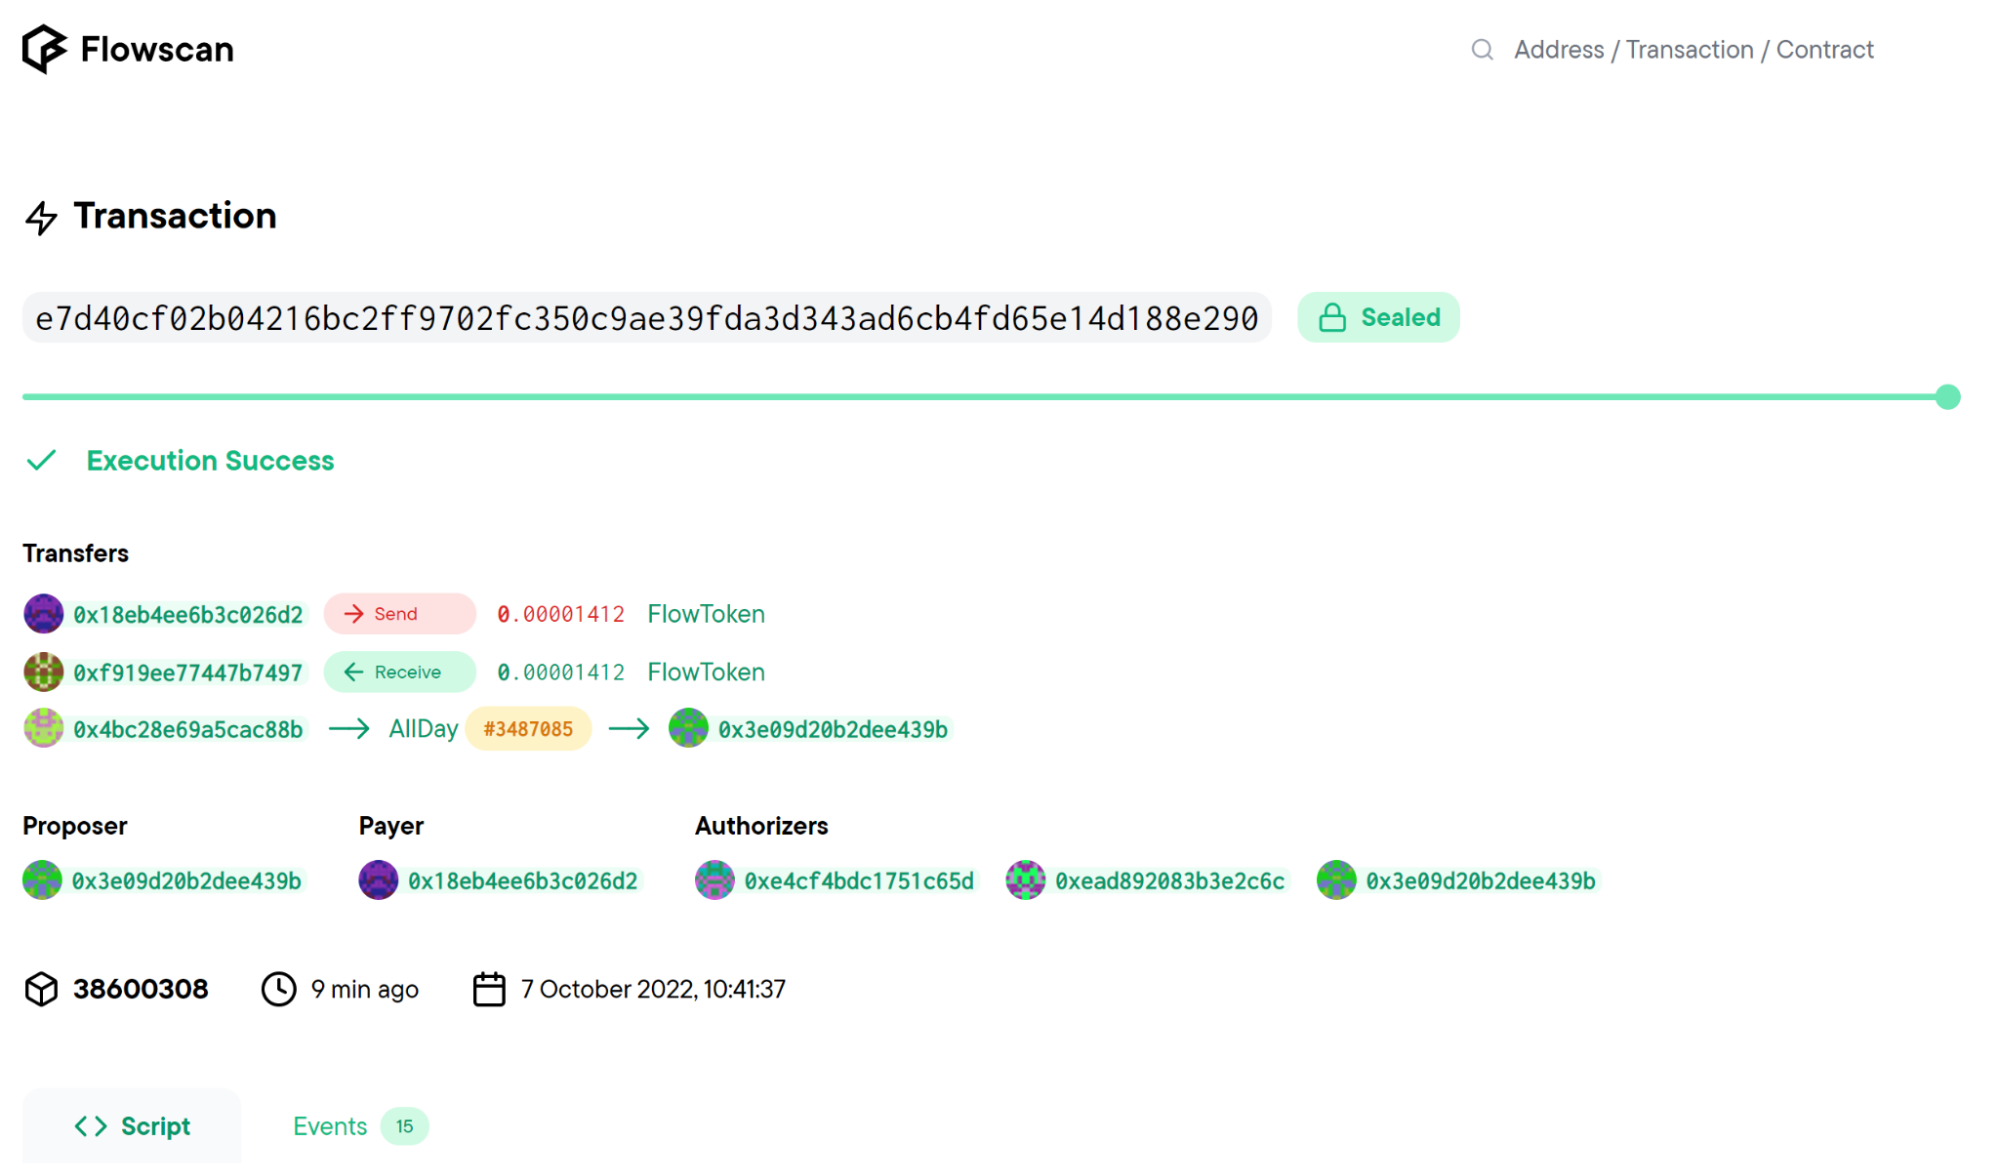Click the Flowscan logo icon
The width and height of the screenshot is (1999, 1163).
(x=44, y=49)
